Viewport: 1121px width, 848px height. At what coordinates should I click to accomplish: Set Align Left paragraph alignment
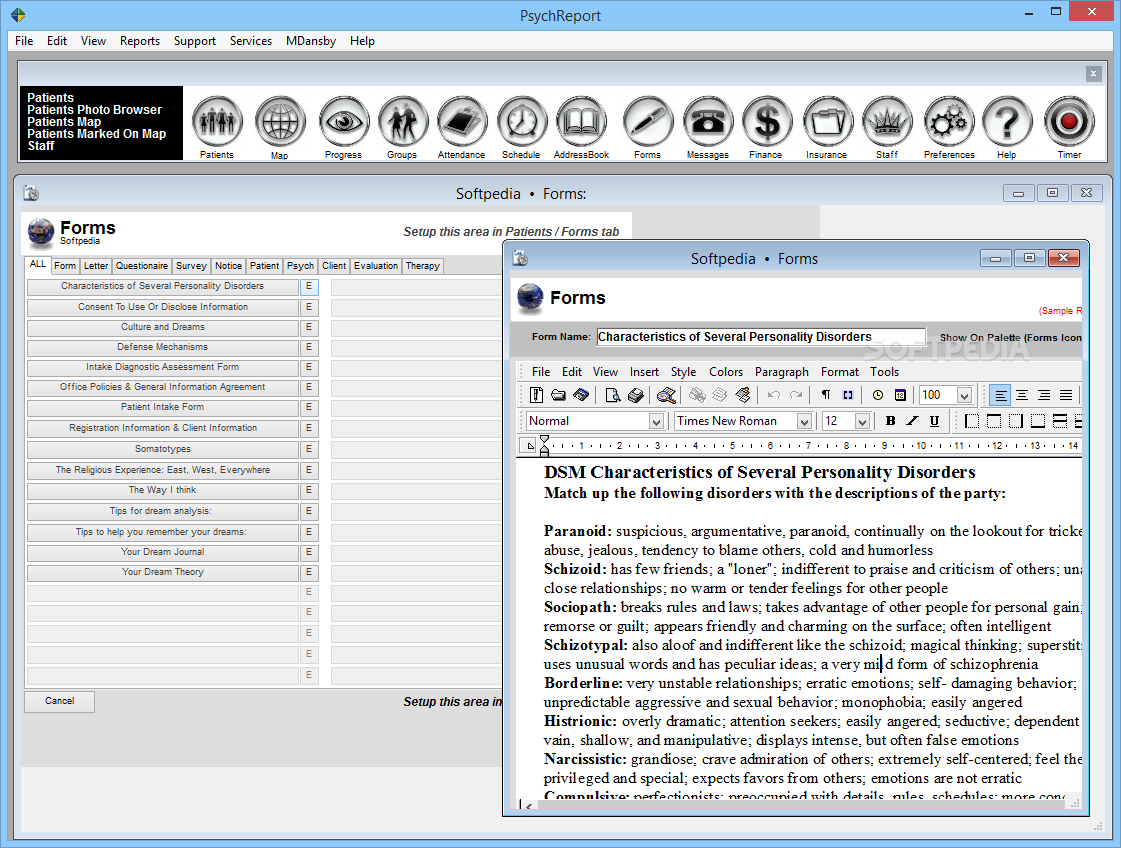click(x=1000, y=395)
